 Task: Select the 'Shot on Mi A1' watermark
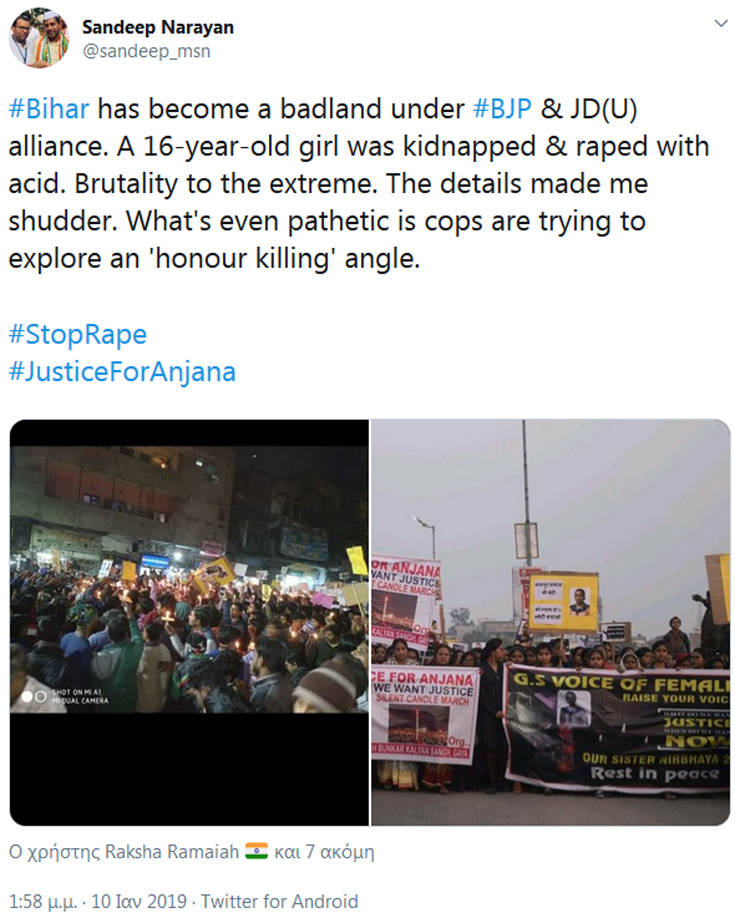(65, 697)
